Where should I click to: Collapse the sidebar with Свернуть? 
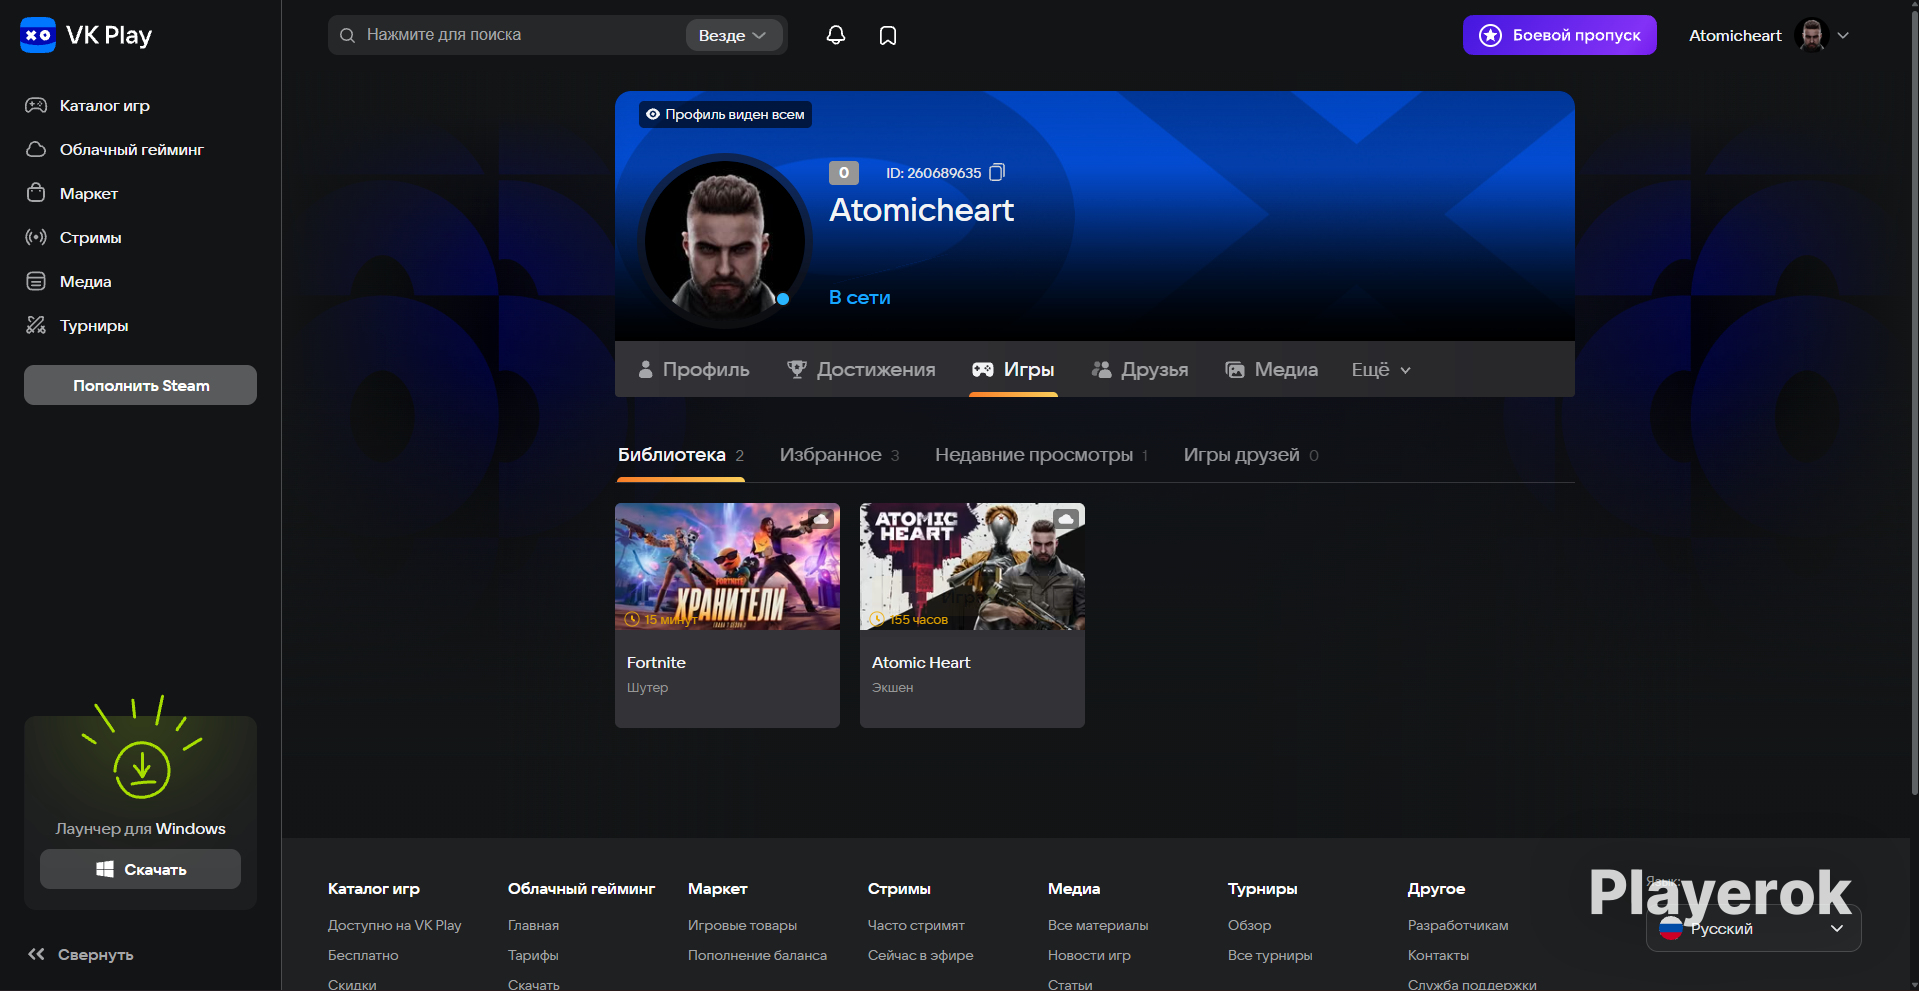tap(81, 954)
